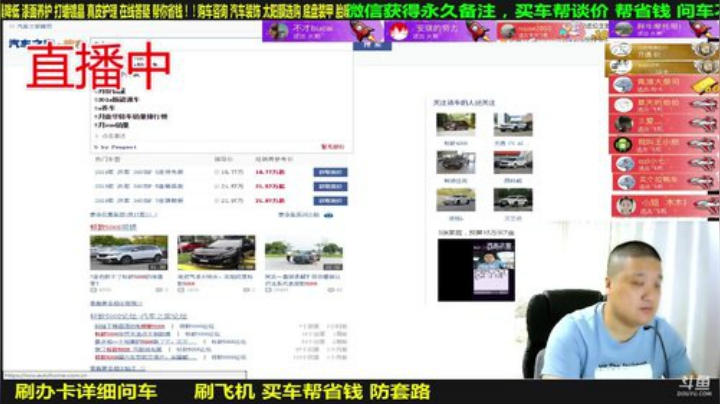This screenshot has height=404, width=720.
Task: Click the comment icon under the black sedan video
Action: [x=246, y=290]
